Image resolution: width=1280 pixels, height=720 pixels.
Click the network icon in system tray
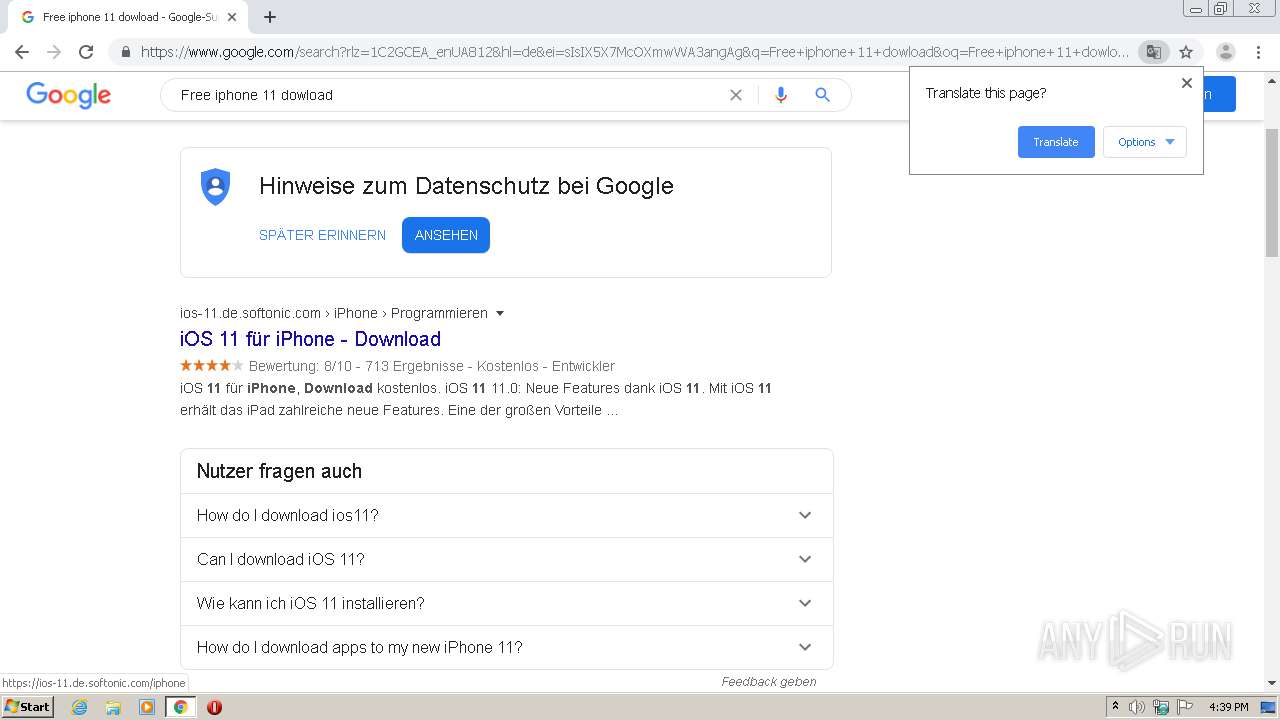pyautogui.click(x=1161, y=707)
